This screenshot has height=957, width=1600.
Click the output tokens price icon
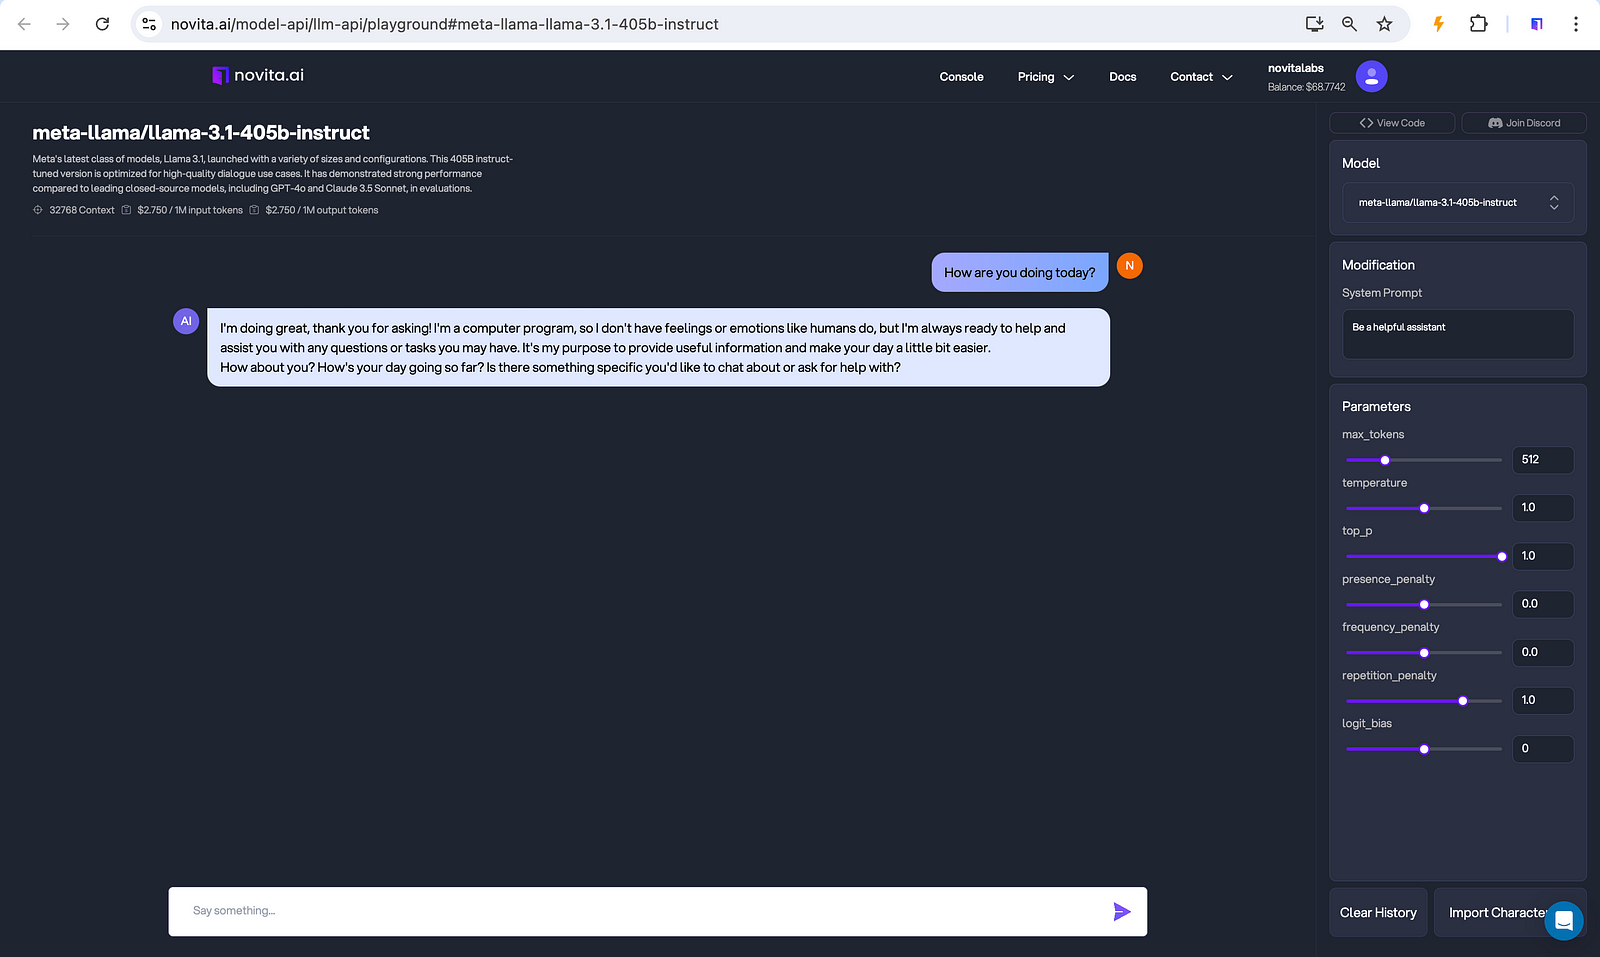click(254, 210)
